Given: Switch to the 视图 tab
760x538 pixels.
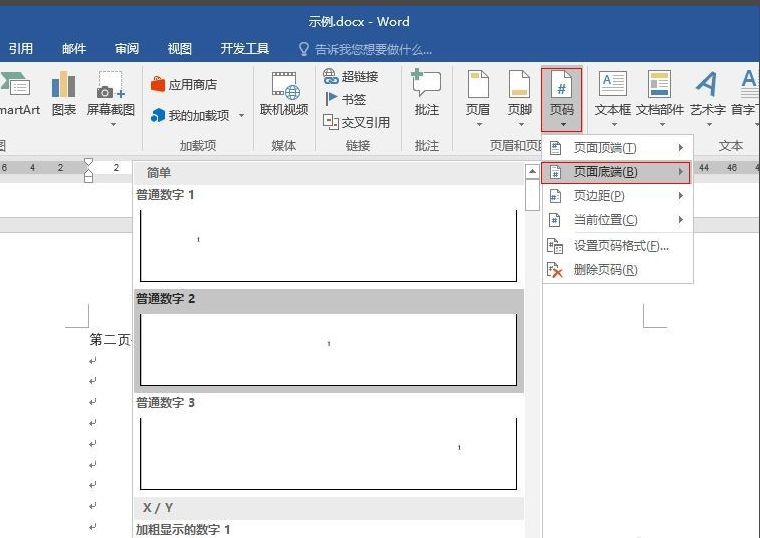Looking at the screenshot, I should point(179,48).
